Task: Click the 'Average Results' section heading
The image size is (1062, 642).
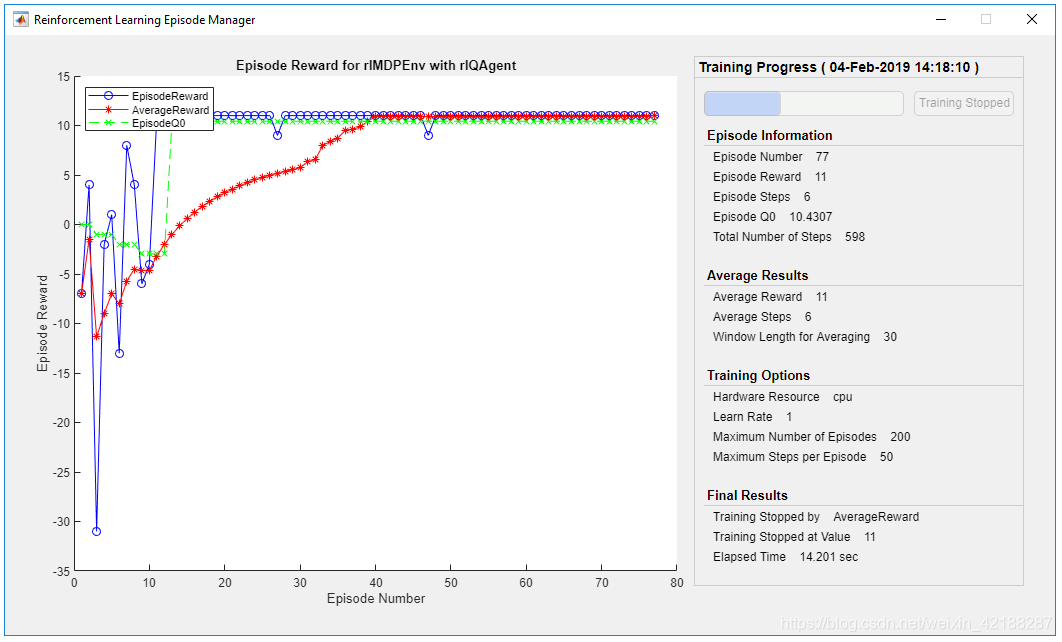Action: [x=757, y=276]
